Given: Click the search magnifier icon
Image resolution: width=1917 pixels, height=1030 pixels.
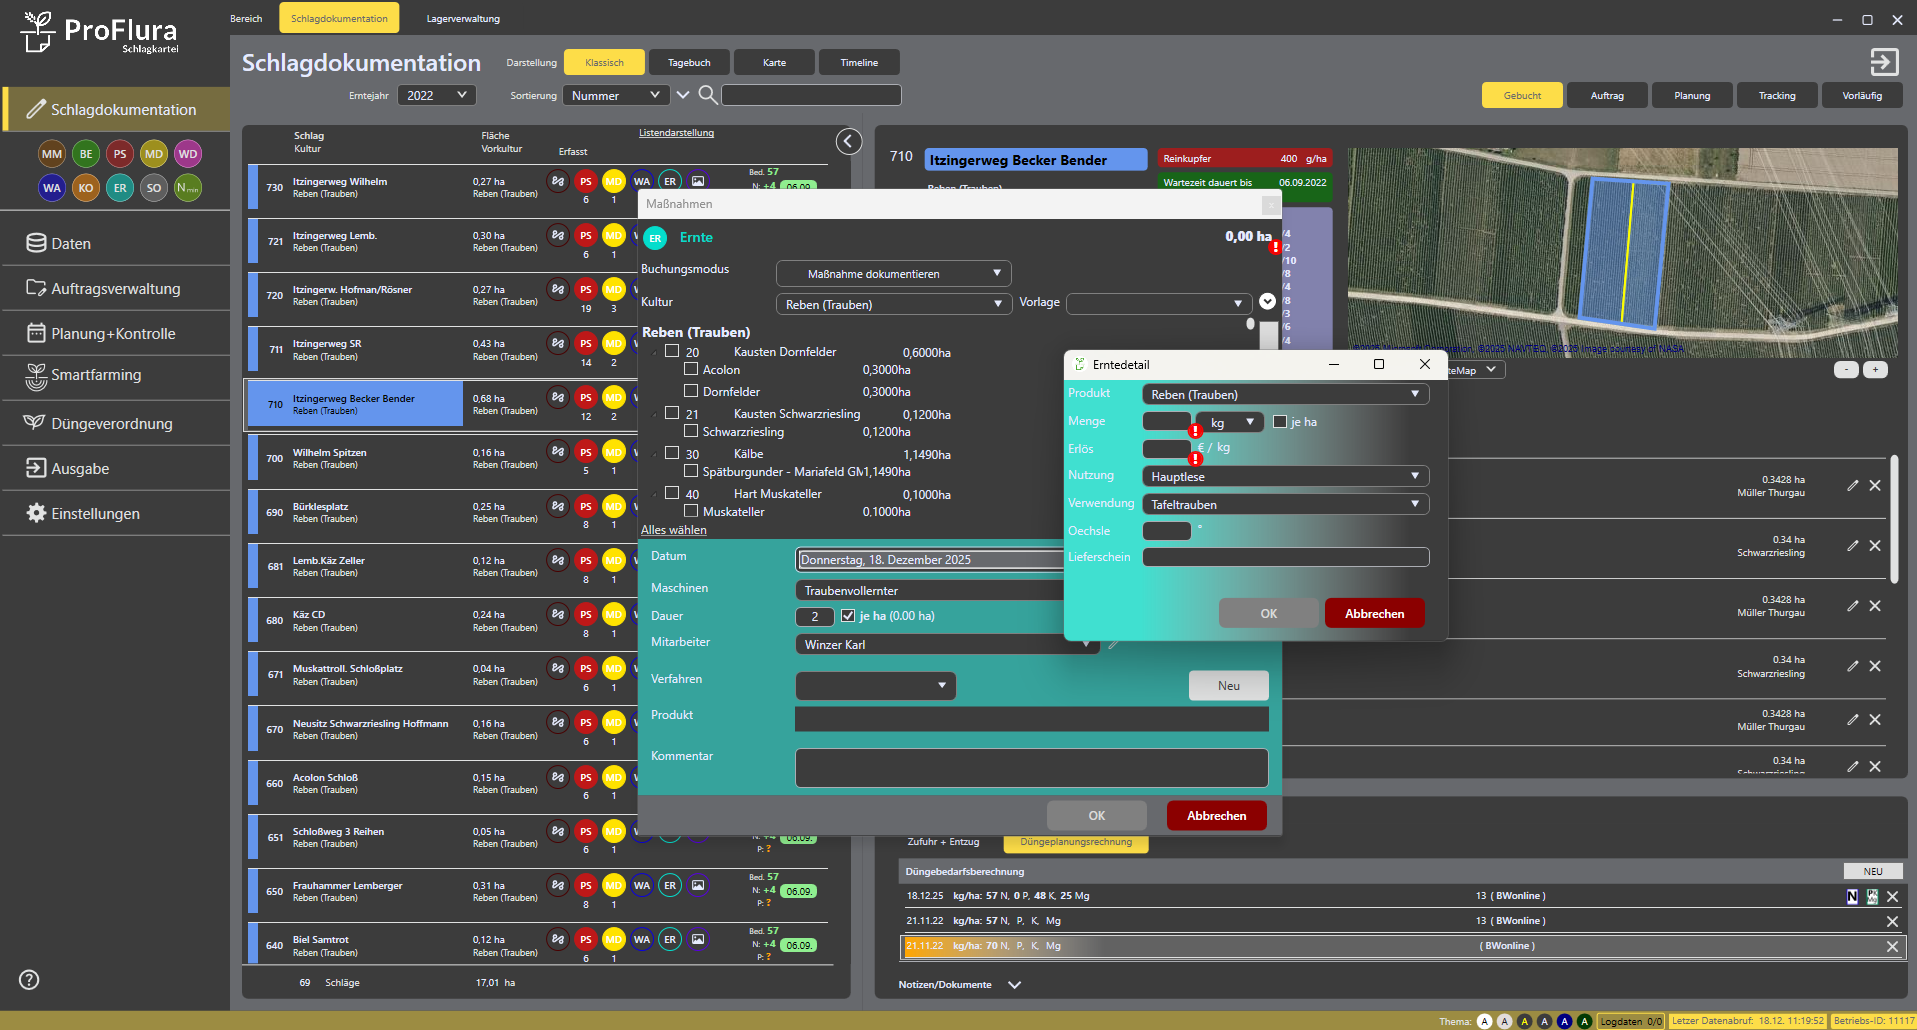Looking at the screenshot, I should click(x=707, y=95).
